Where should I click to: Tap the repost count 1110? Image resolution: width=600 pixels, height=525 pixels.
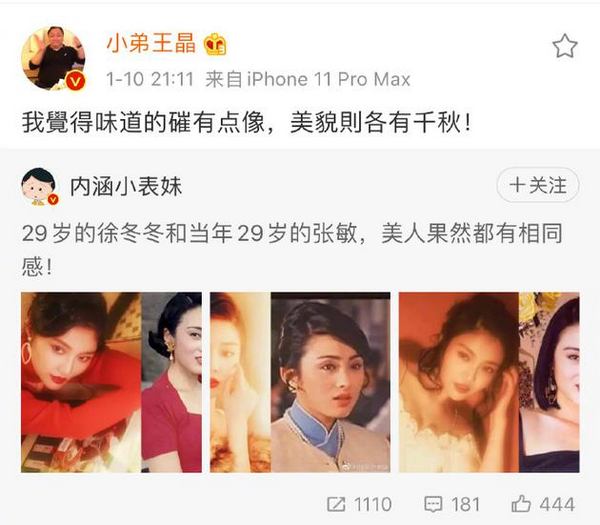click(x=373, y=504)
